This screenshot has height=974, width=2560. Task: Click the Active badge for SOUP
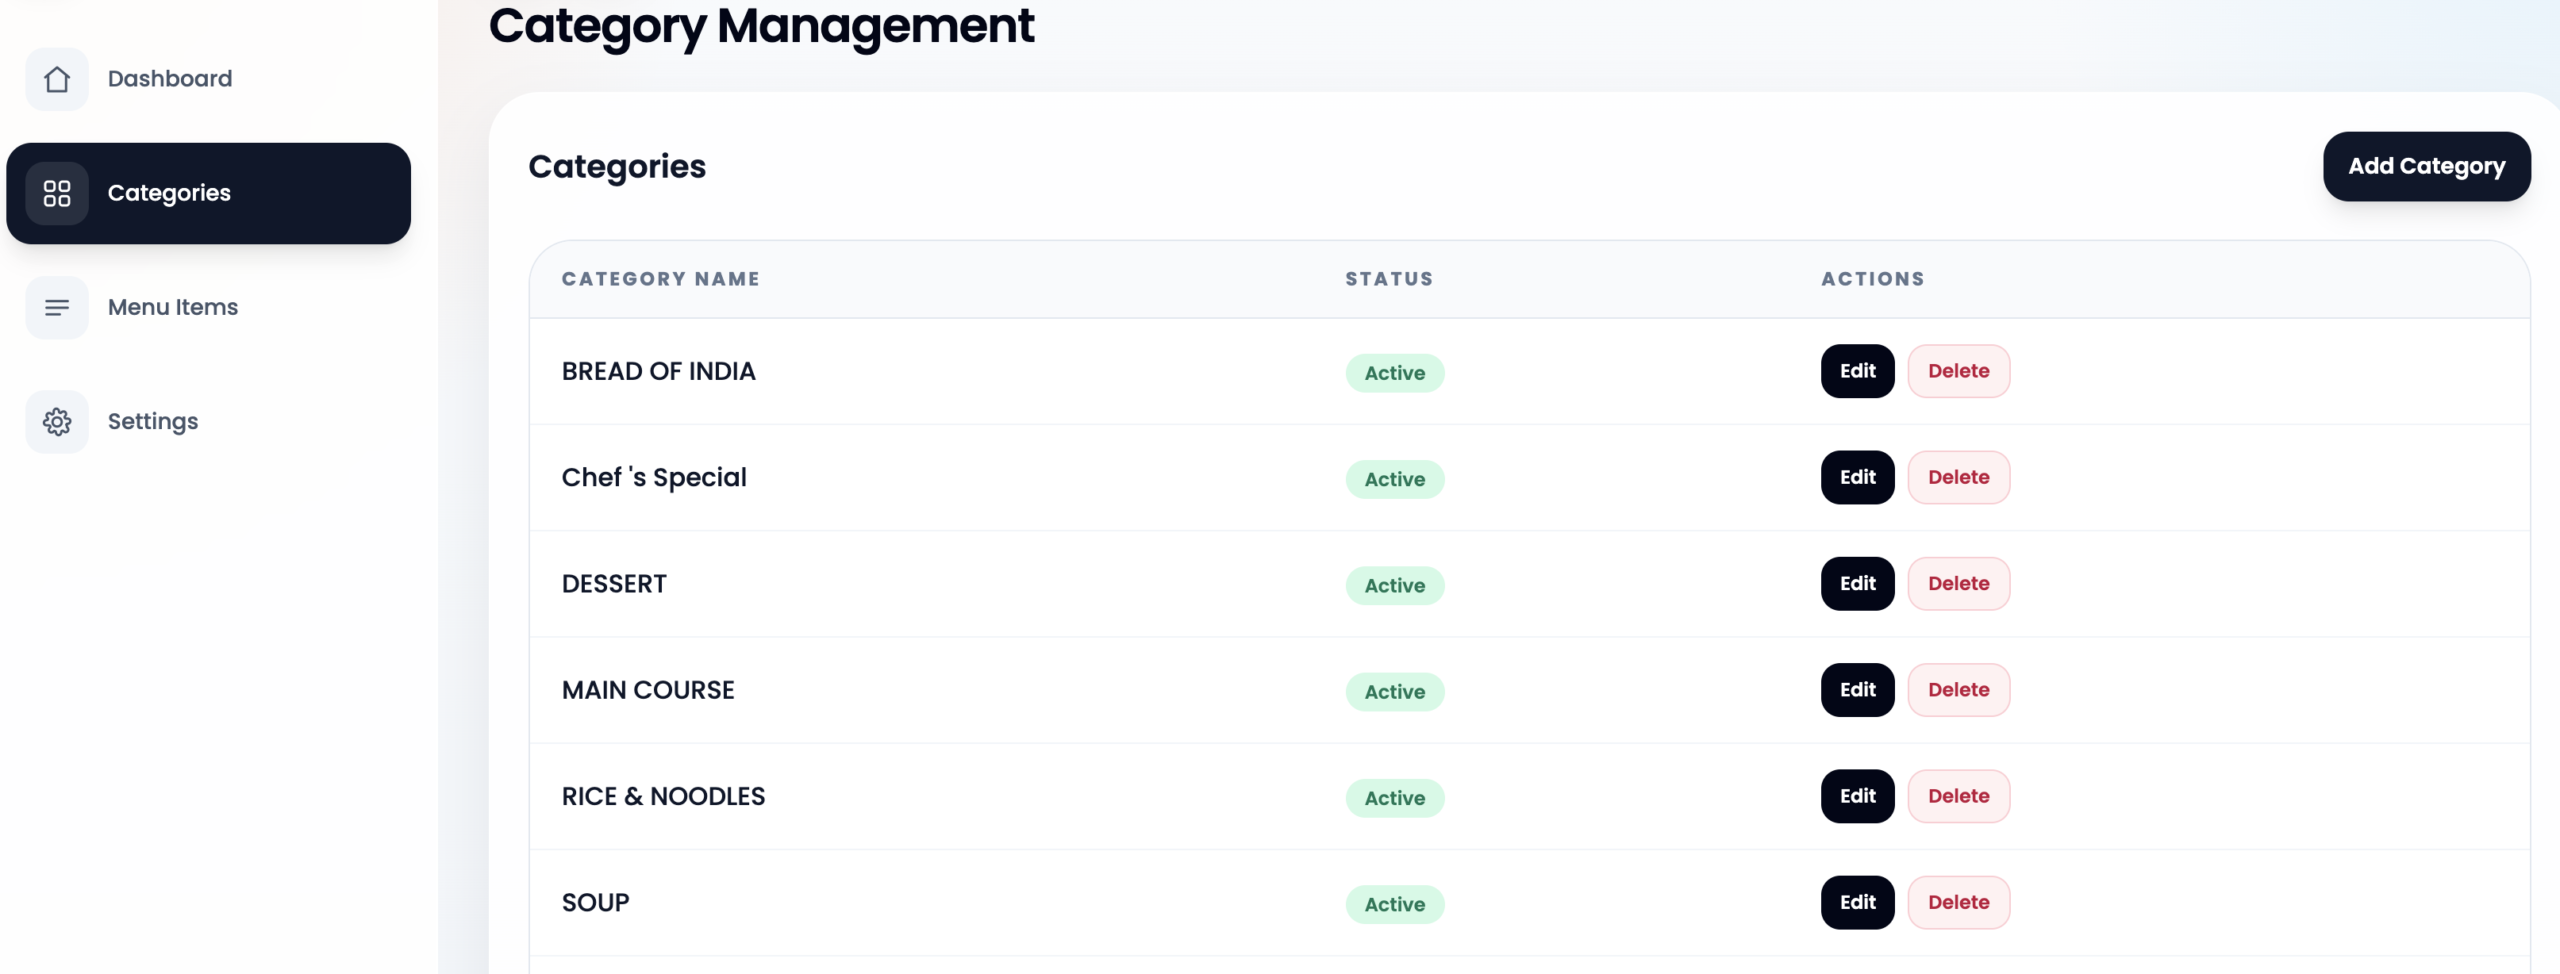[x=1394, y=904]
